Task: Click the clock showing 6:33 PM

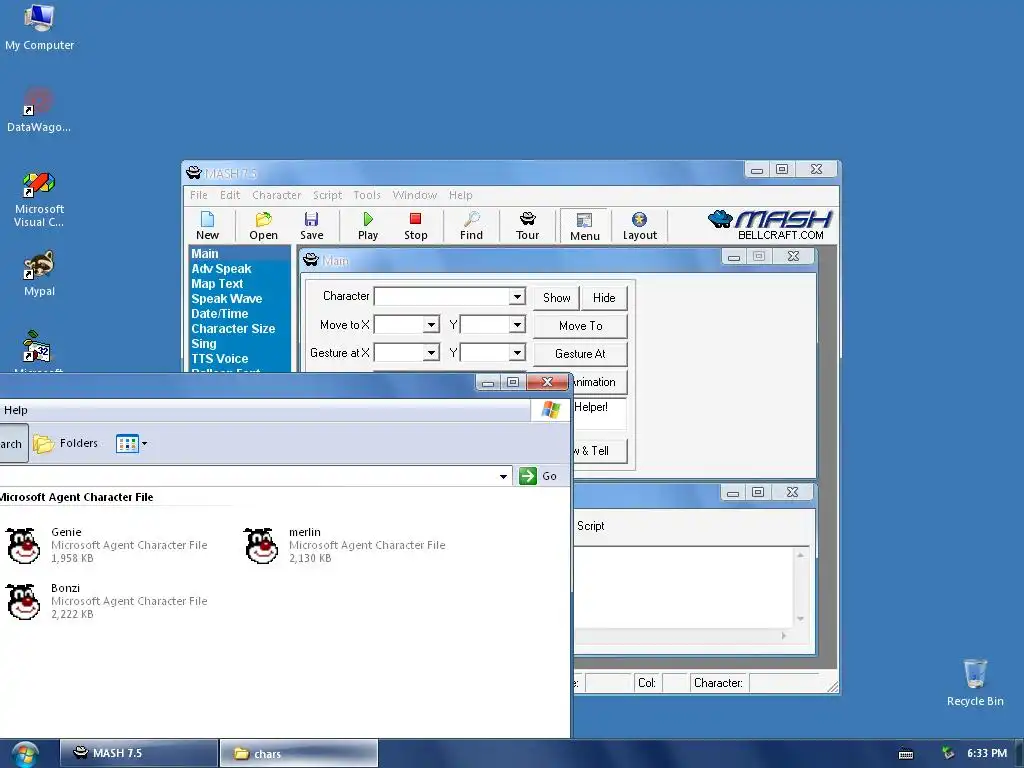Action: point(987,754)
